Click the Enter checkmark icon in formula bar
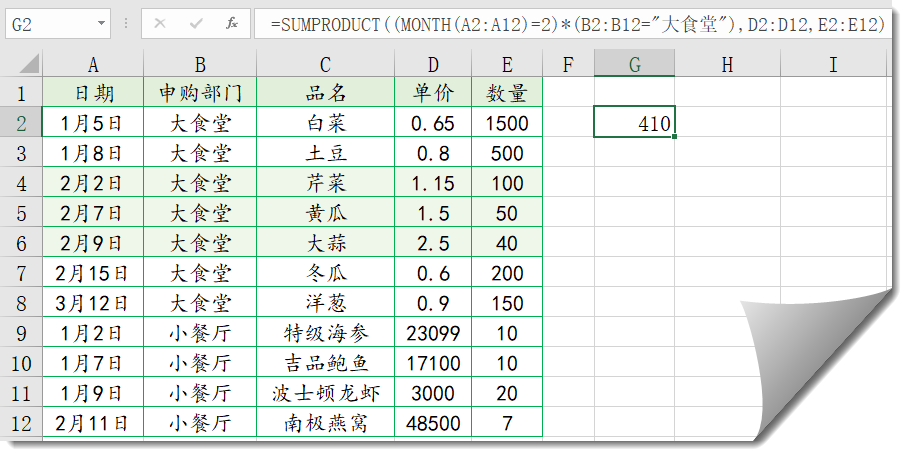Screen dimensions: 907x456 (x=196, y=24)
